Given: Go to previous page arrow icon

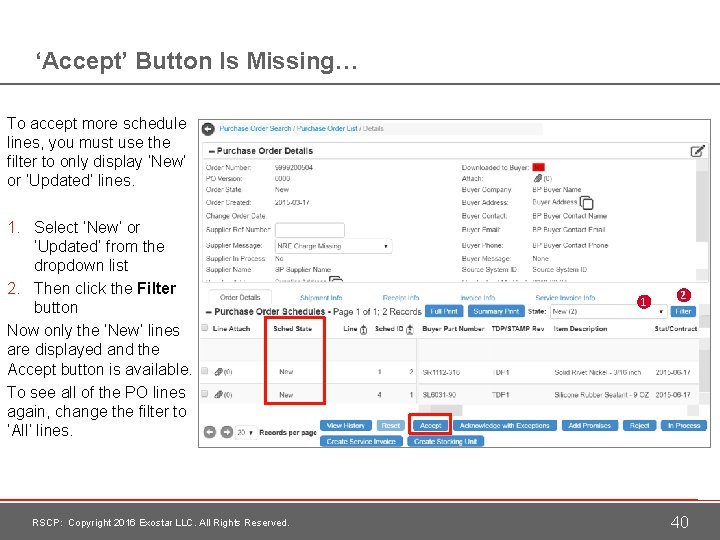Looking at the screenshot, I should (210, 432).
